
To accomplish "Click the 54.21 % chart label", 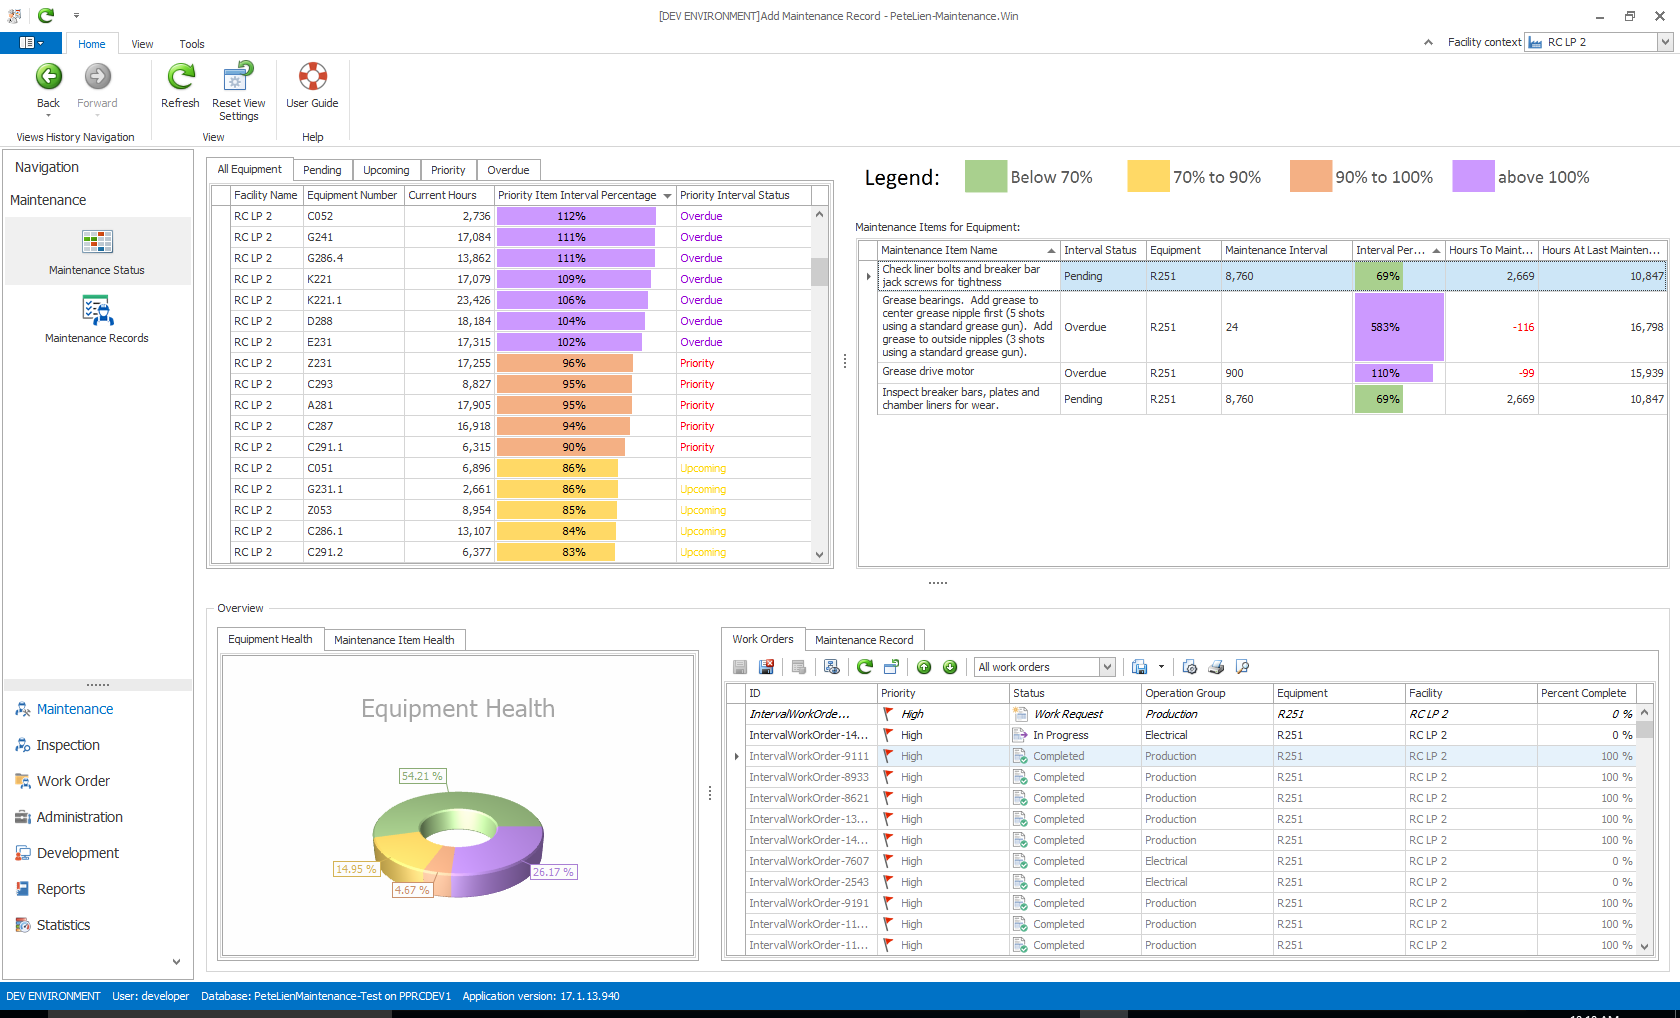I will click(x=422, y=776).
